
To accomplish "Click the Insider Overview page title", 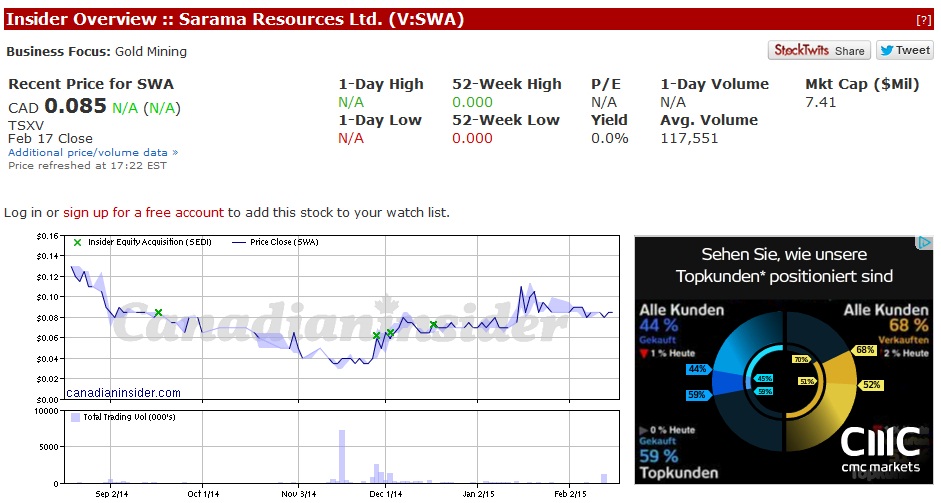I will click(x=235, y=20).
